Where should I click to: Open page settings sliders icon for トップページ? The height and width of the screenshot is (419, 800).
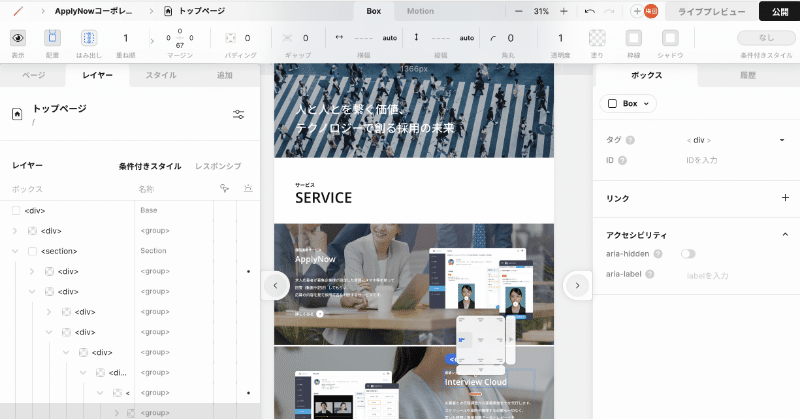click(238, 114)
